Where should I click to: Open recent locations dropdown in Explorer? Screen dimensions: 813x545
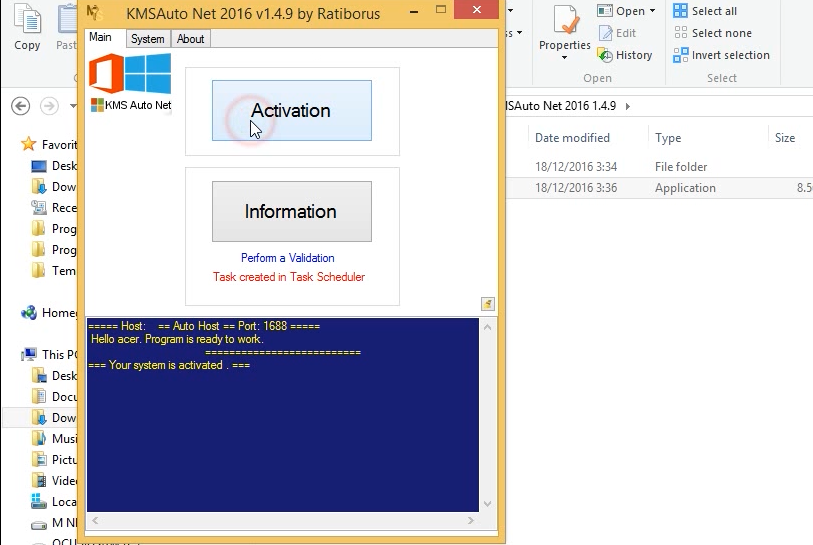pos(73,106)
